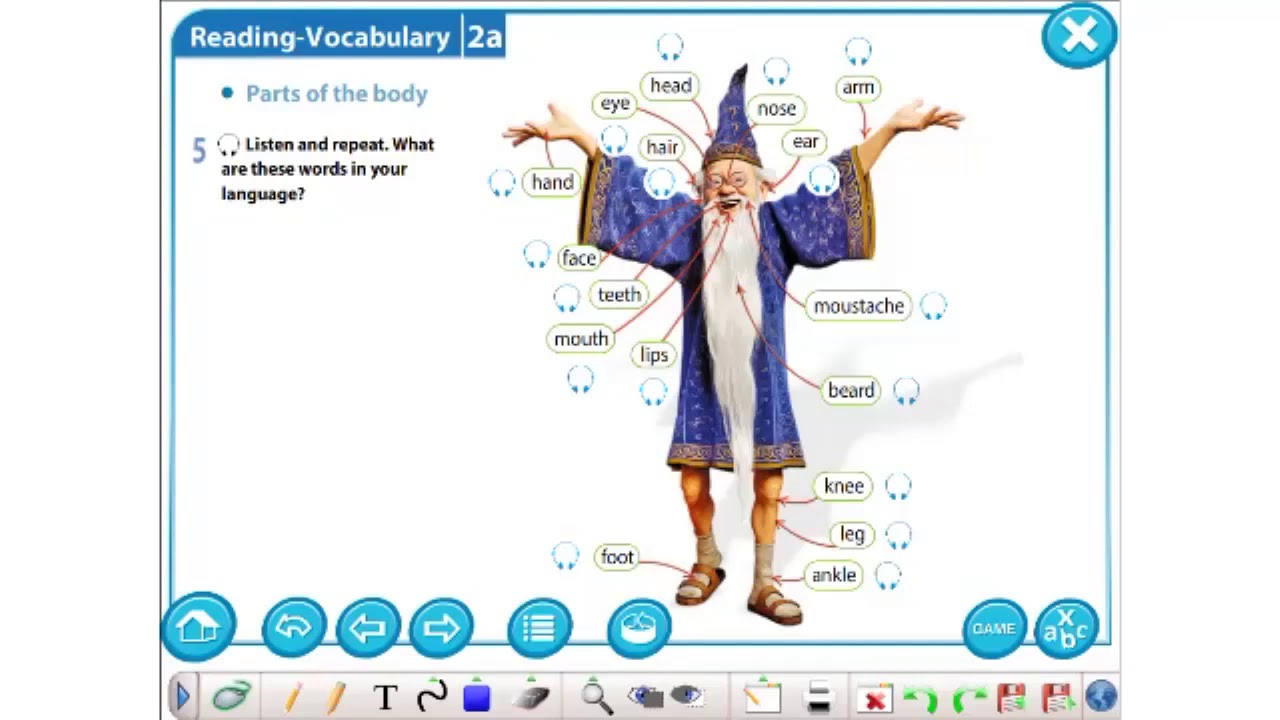
Task: Play the instruction audio headphone beside 5
Action: [228, 146]
